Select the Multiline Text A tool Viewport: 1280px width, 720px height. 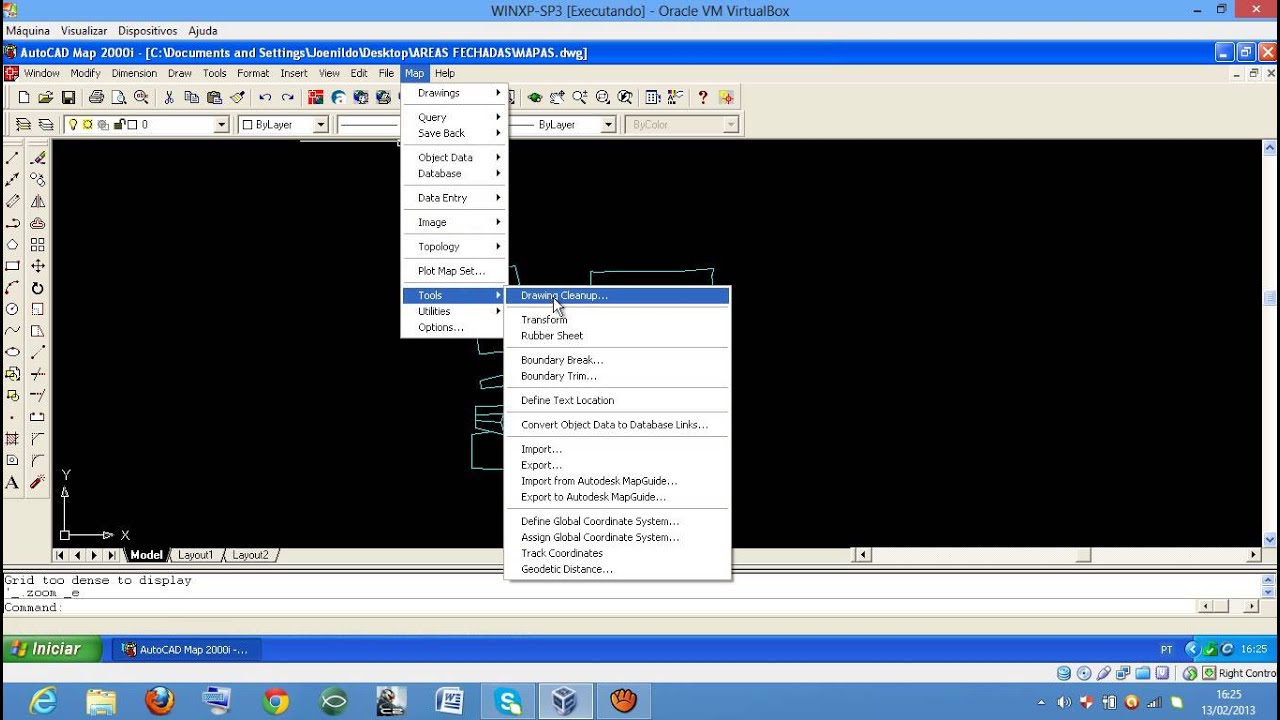(12, 482)
